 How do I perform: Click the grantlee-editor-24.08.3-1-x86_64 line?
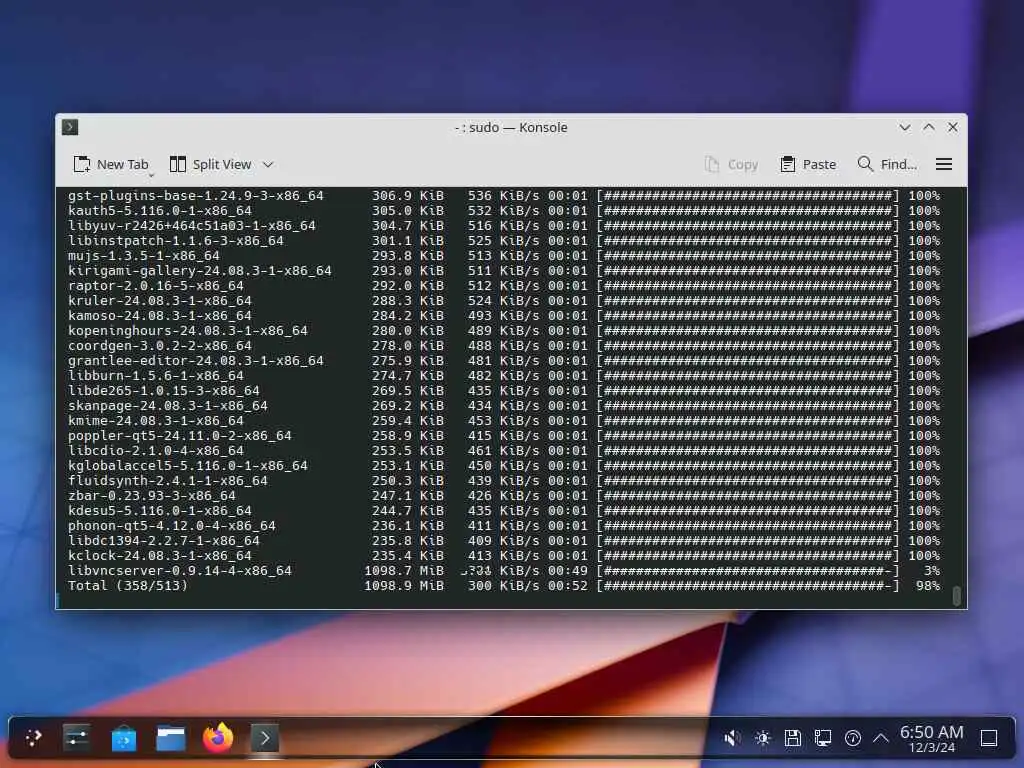tap(504, 360)
